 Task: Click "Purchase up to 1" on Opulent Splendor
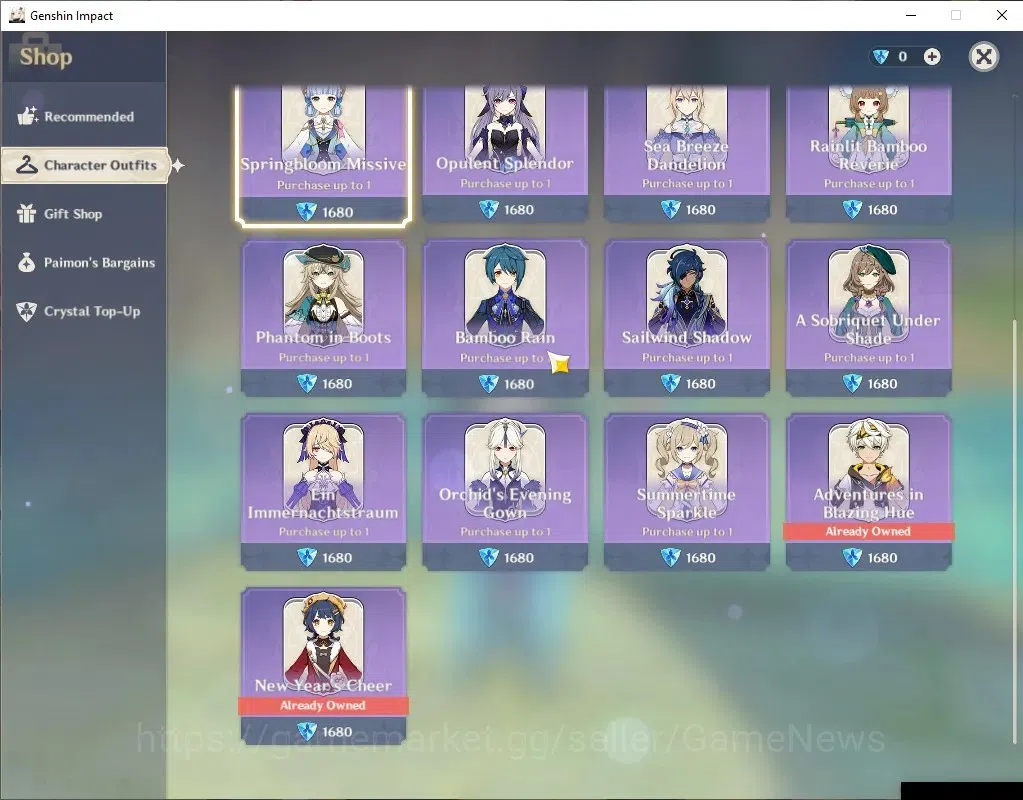506,183
